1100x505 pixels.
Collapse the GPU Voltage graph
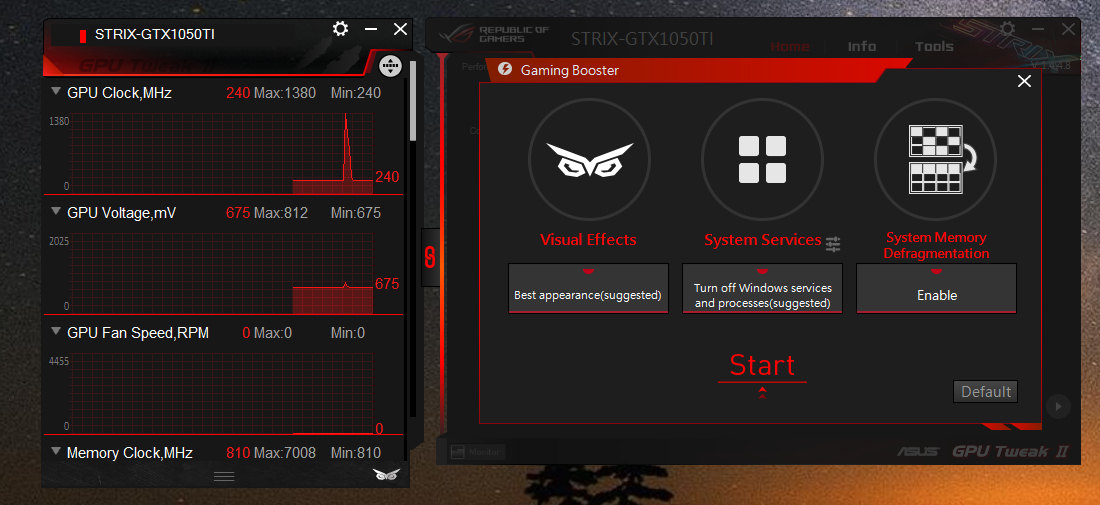(x=56, y=211)
